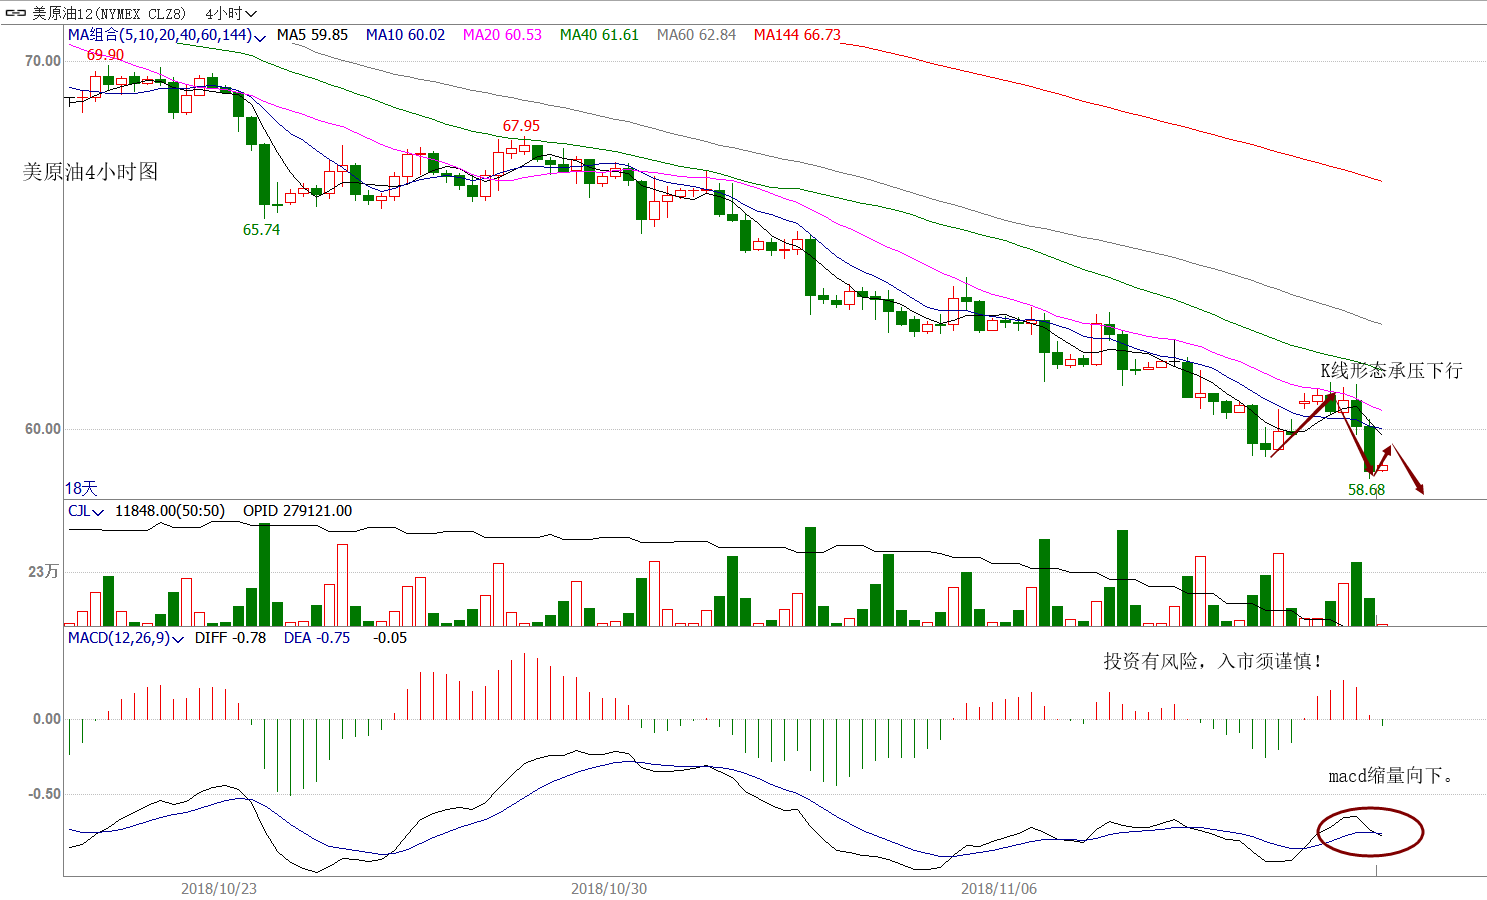Select the macd缩量向下 text annotation

tap(1391, 776)
